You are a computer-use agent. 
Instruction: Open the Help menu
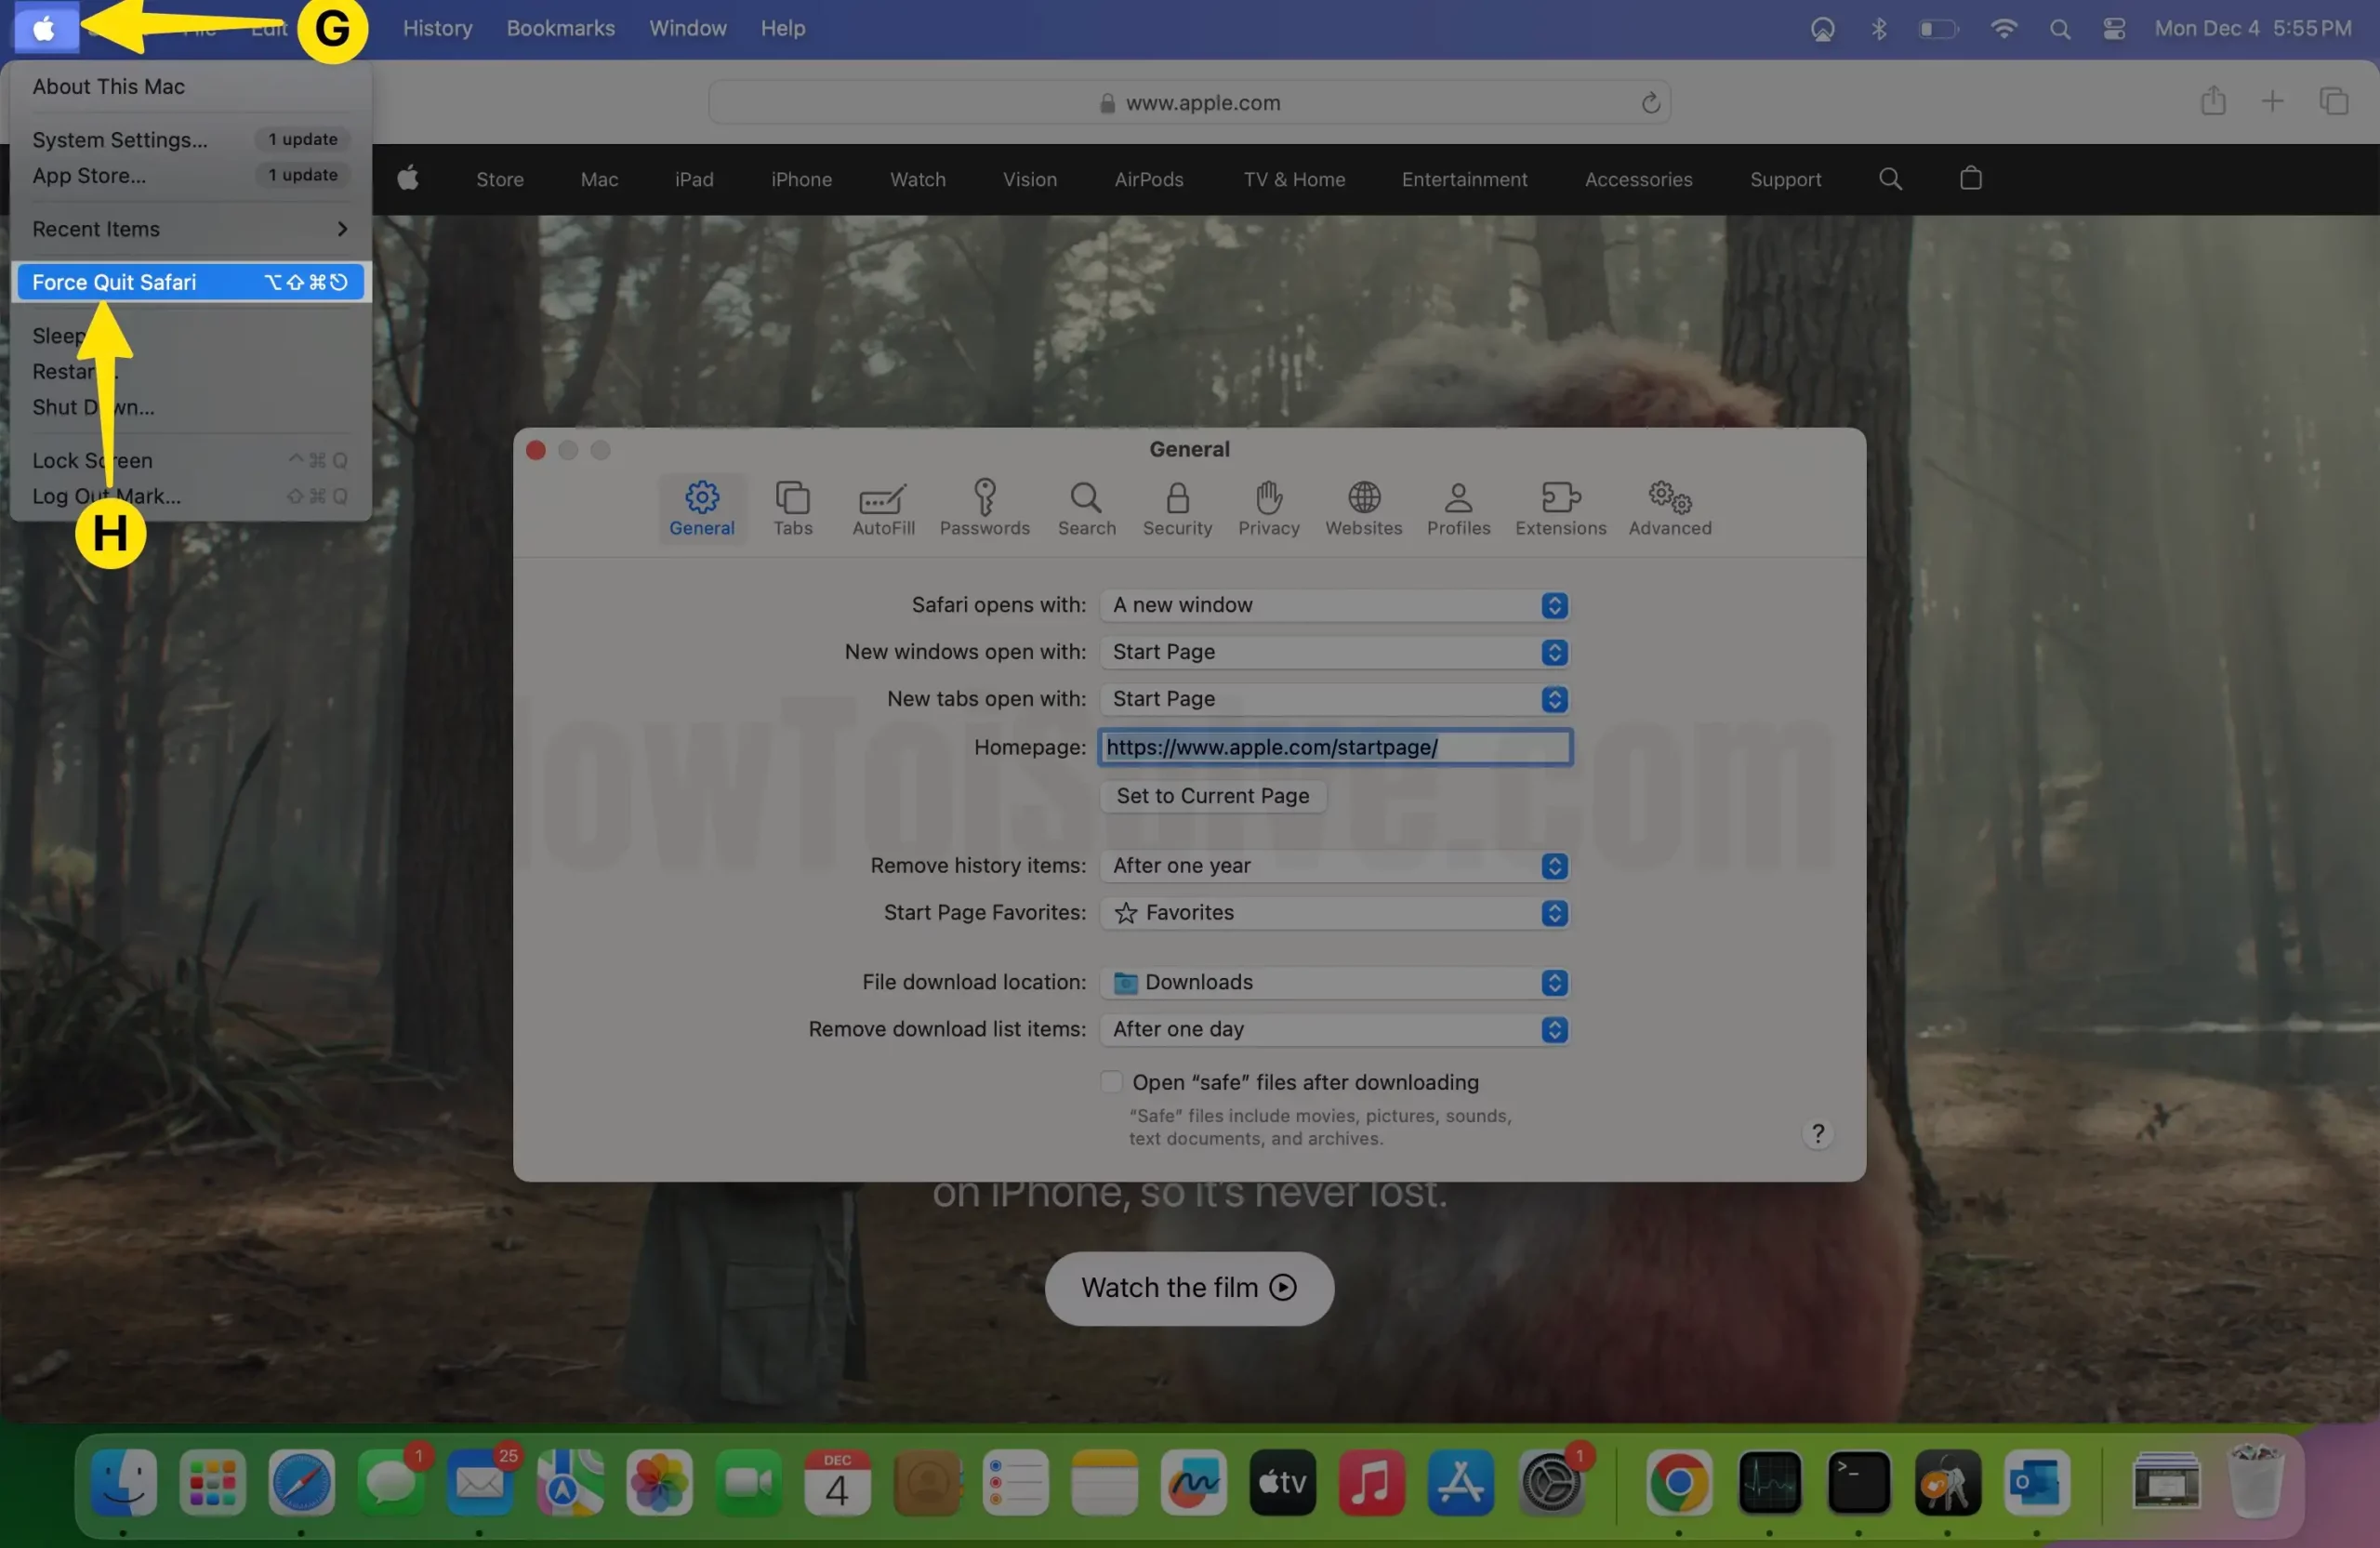tap(782, 28)
